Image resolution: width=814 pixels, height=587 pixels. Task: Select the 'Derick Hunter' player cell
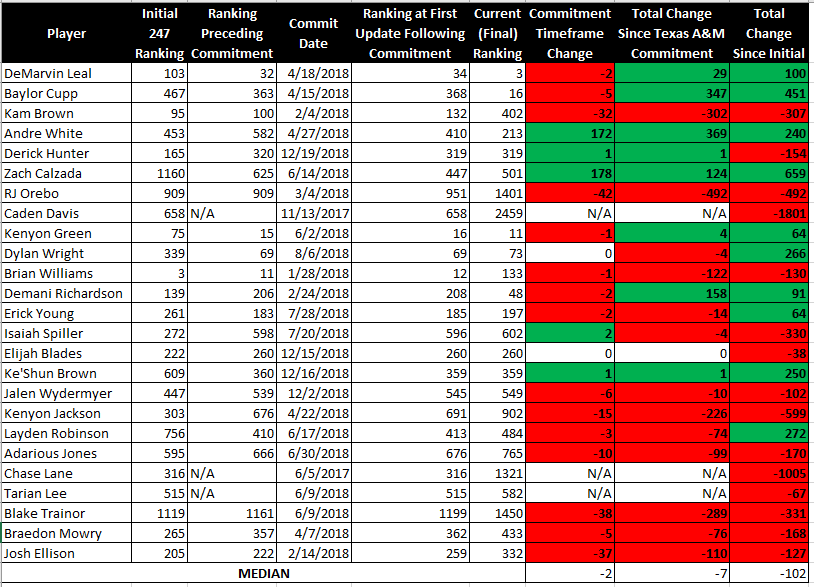[x=66, y=153]
